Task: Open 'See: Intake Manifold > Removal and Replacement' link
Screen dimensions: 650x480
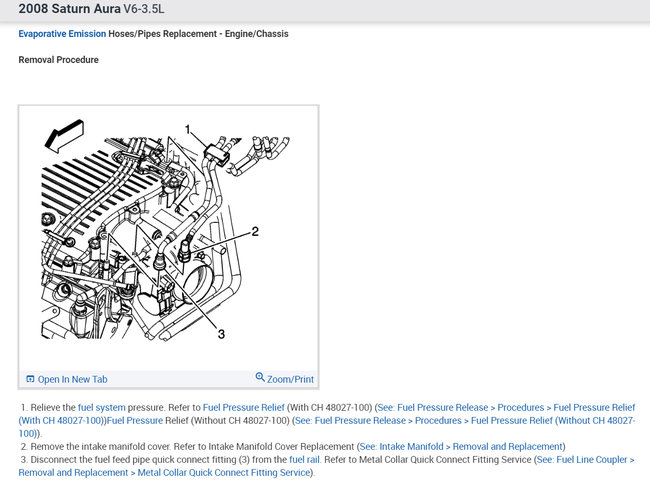Action: point(461,446)
